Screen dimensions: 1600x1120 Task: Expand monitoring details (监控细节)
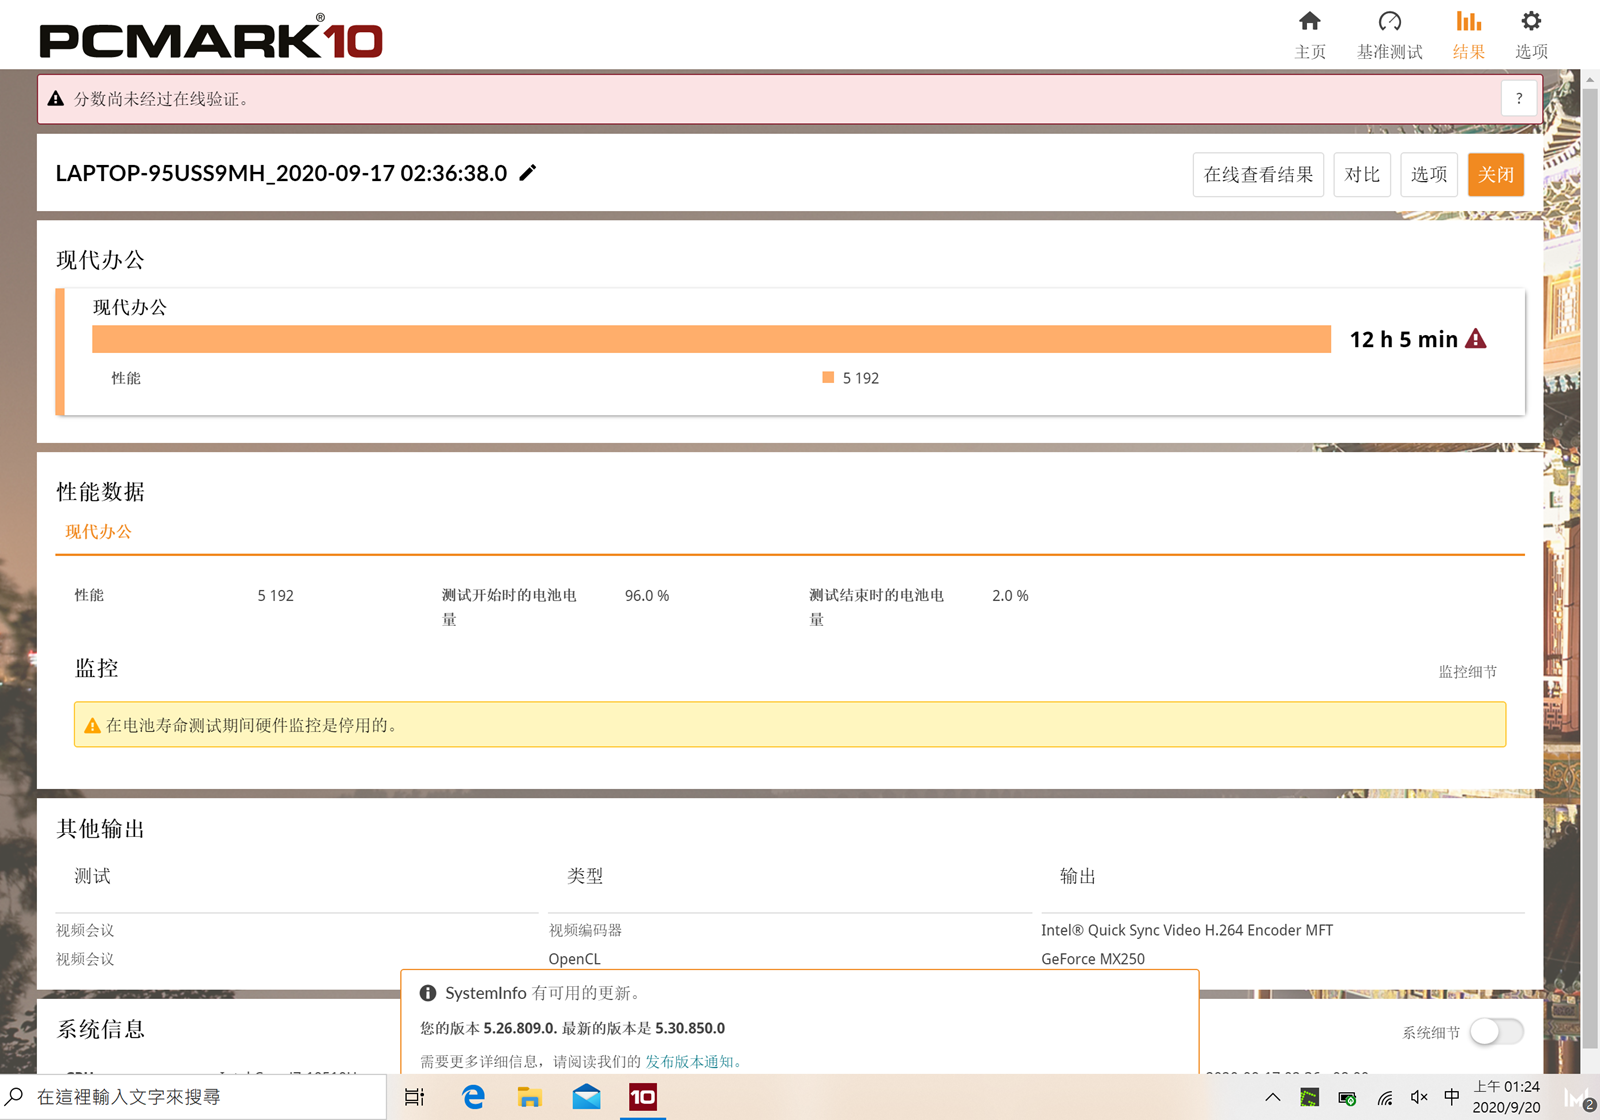(1467, 672)
